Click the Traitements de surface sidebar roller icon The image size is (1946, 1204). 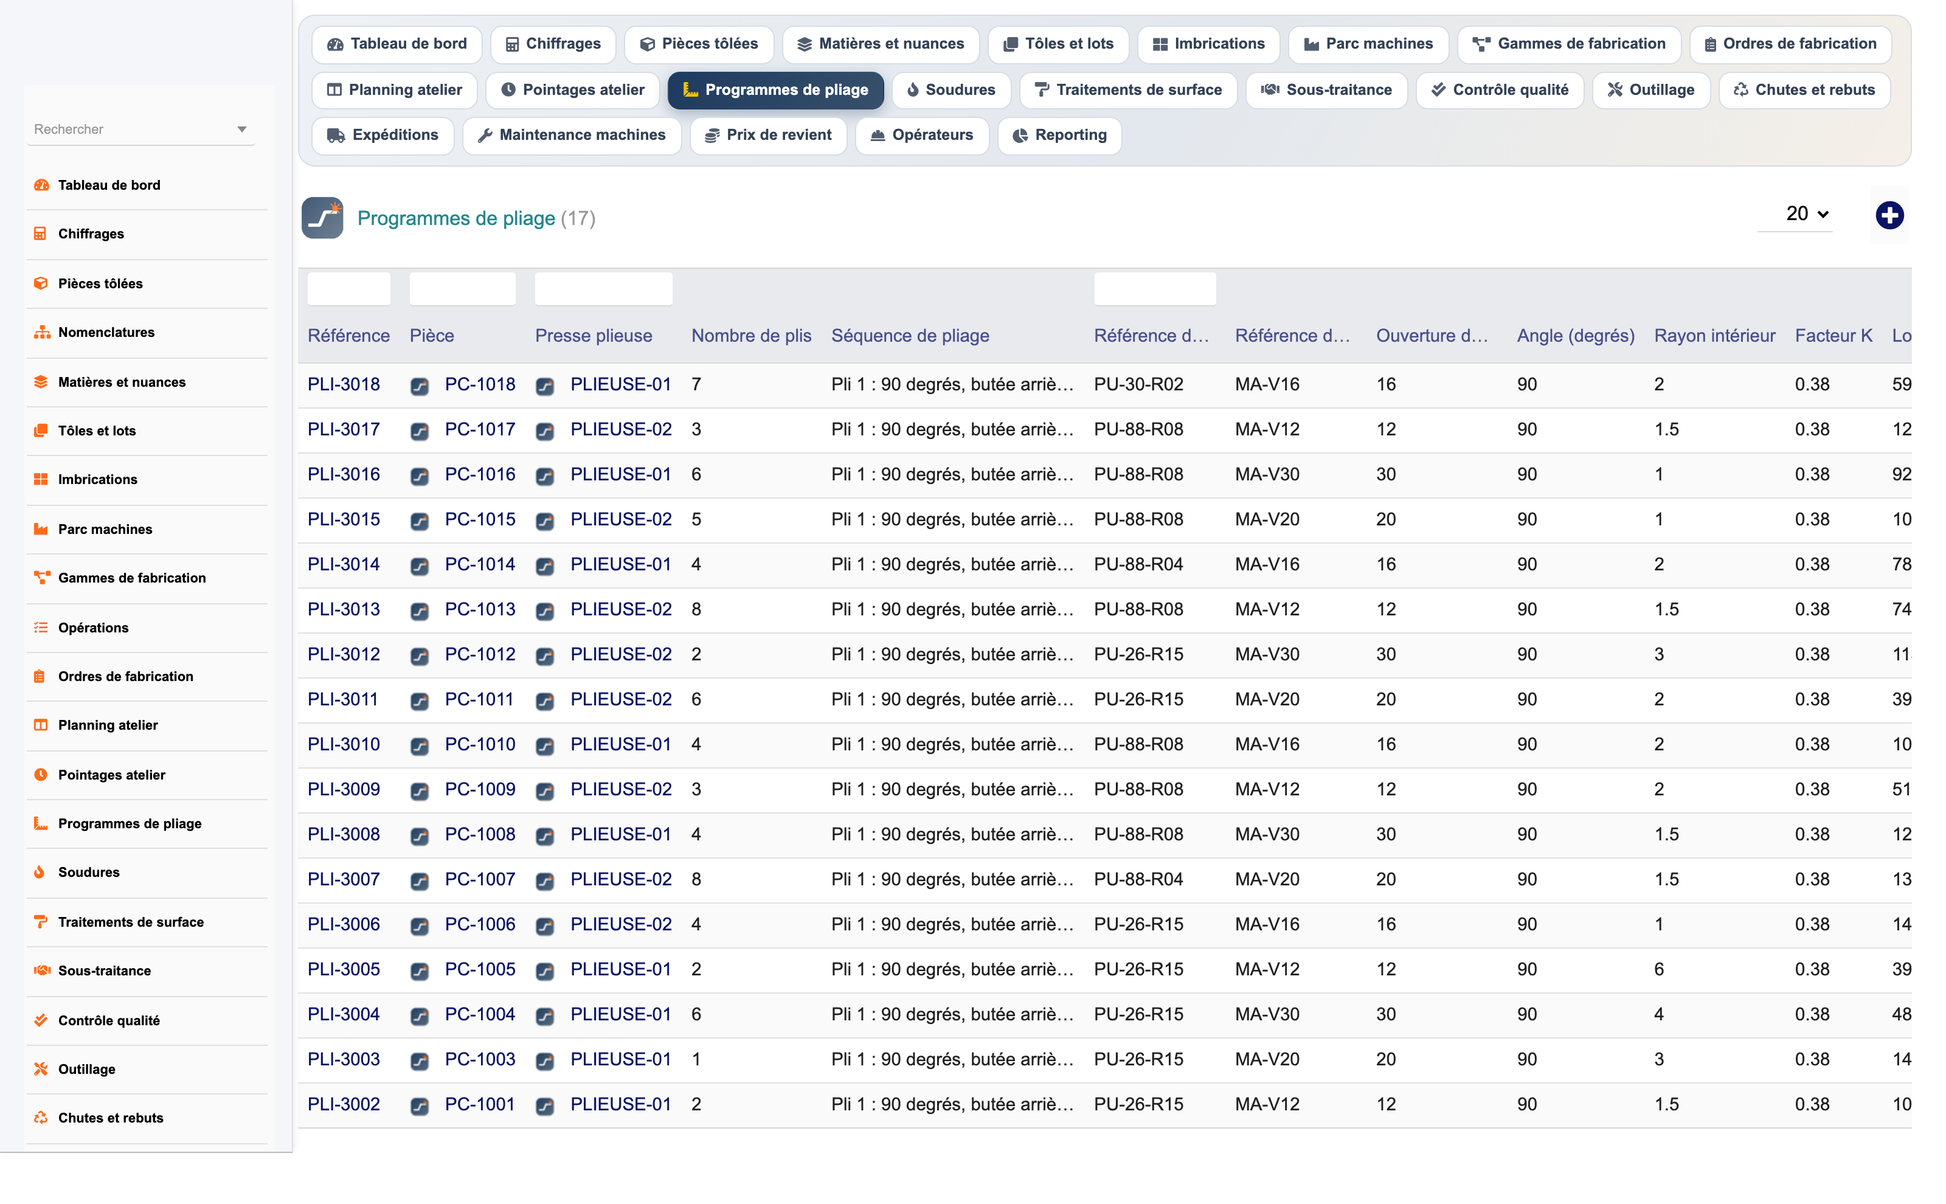pos(41,922)
